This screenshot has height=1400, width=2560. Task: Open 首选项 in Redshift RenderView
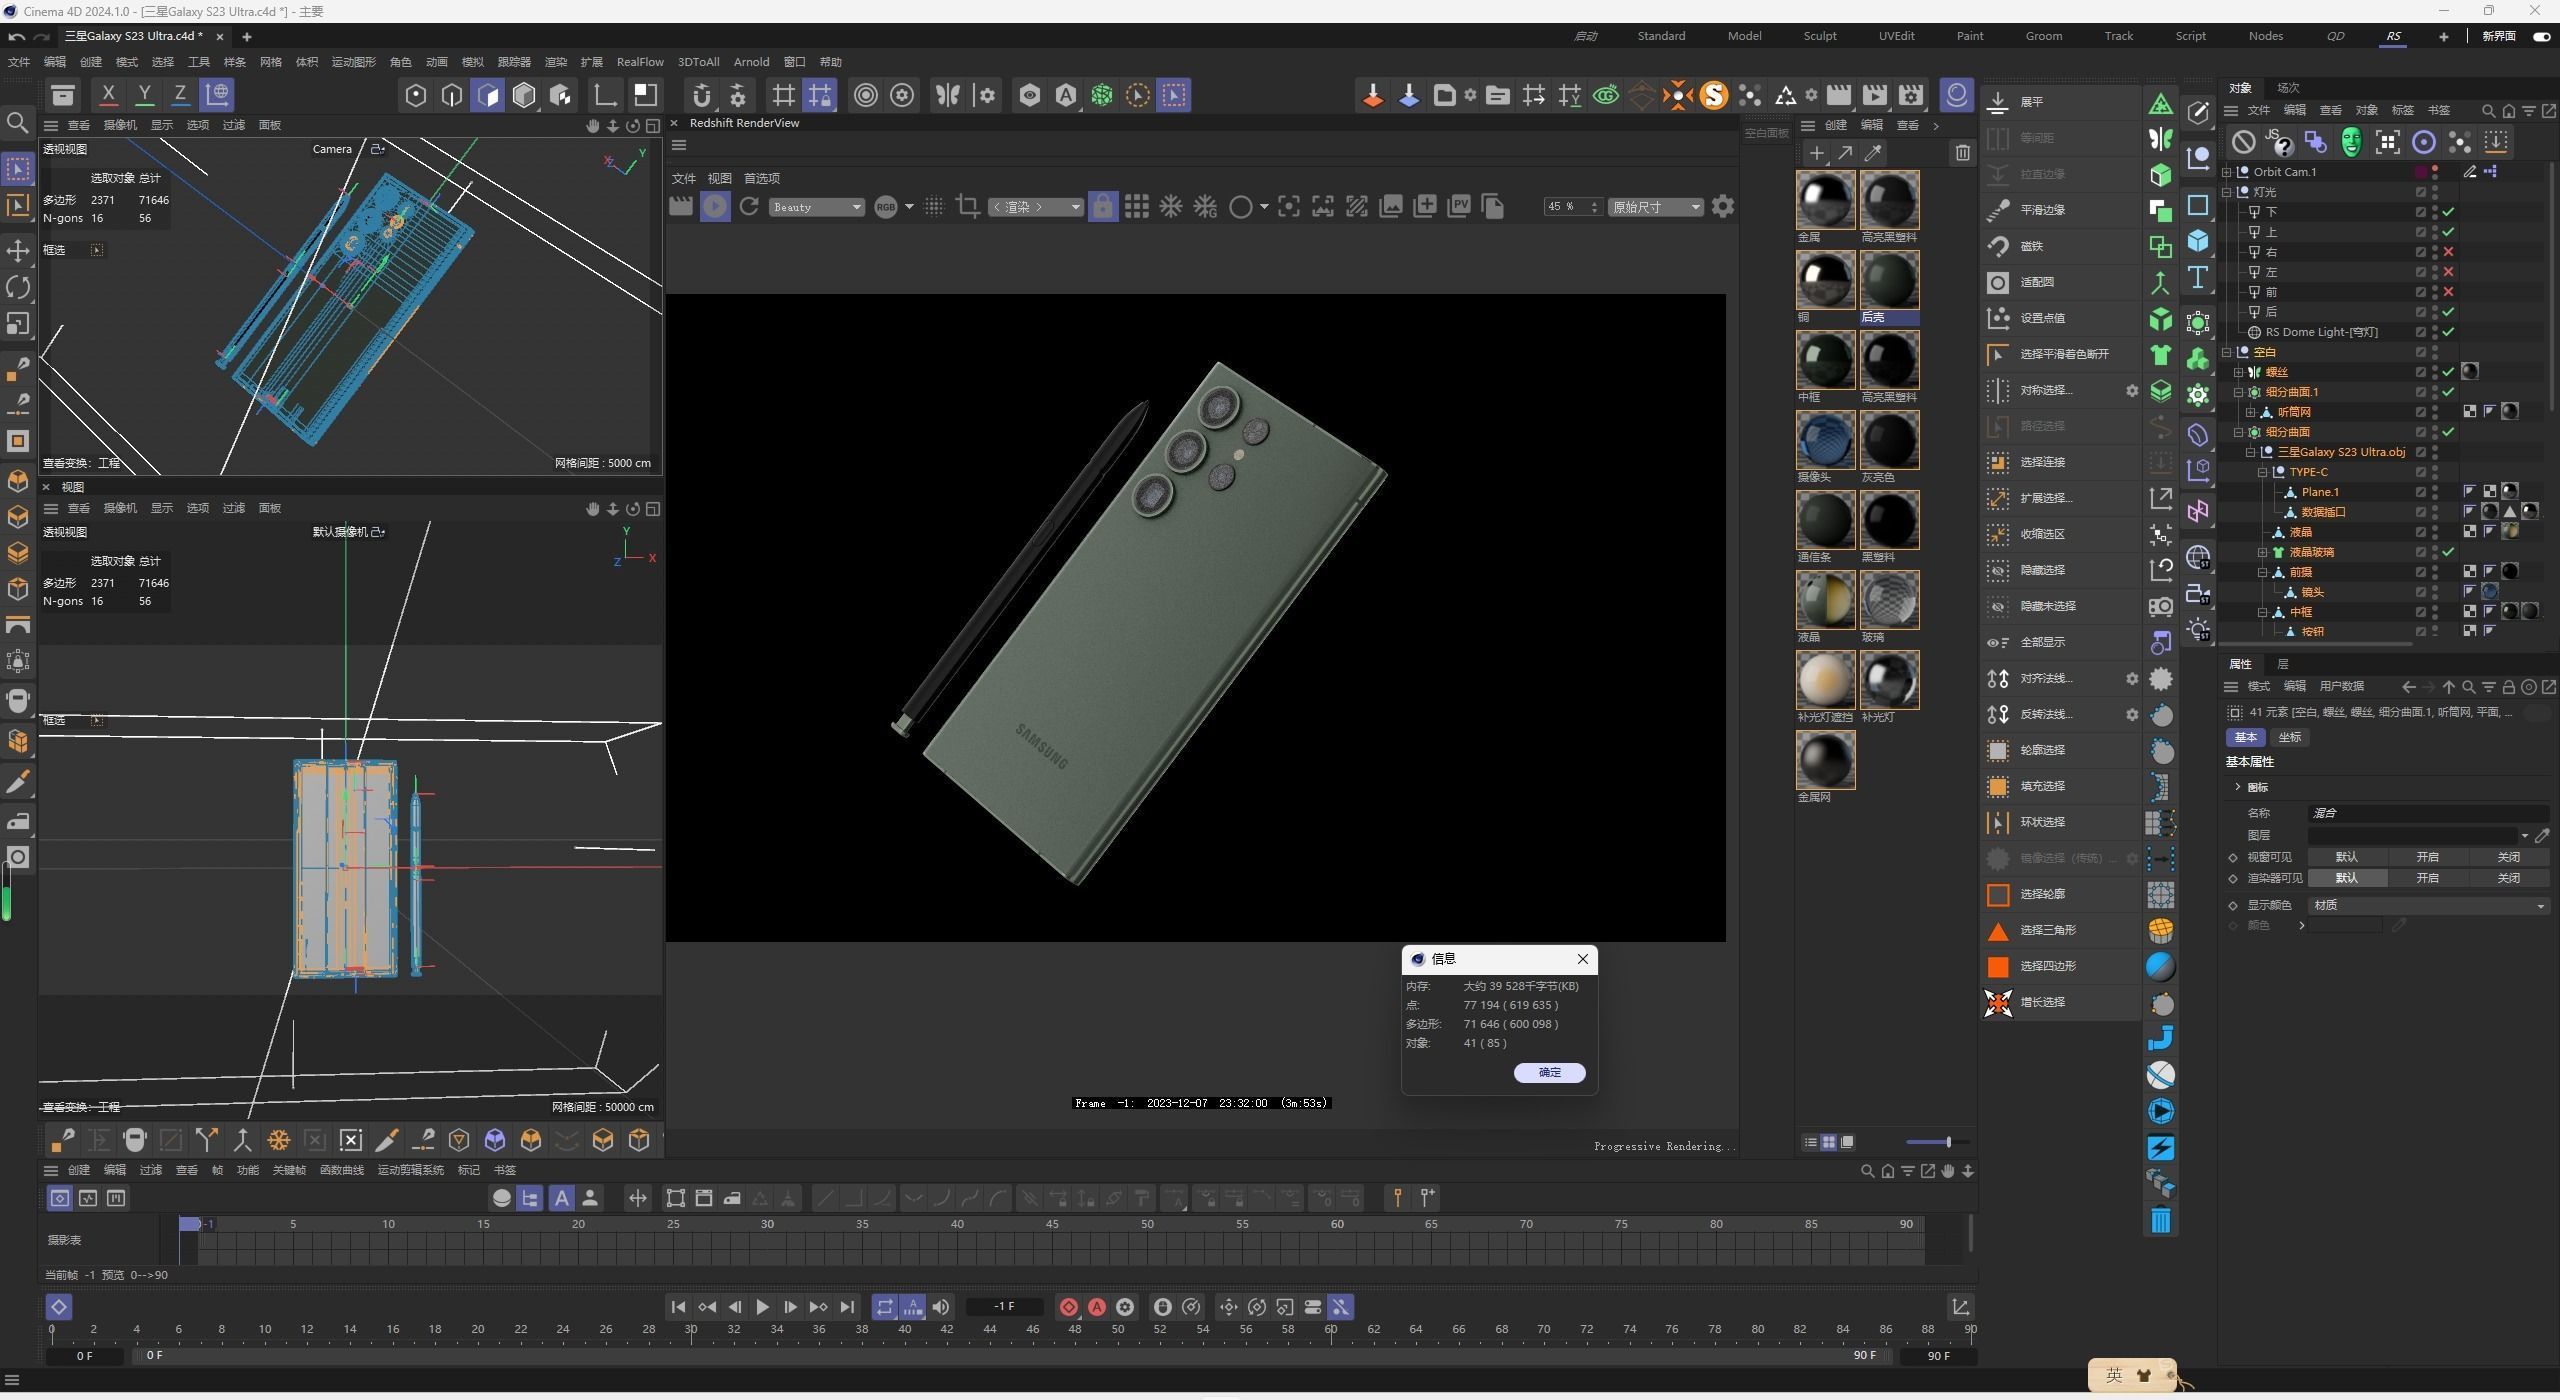coord(762,178)
